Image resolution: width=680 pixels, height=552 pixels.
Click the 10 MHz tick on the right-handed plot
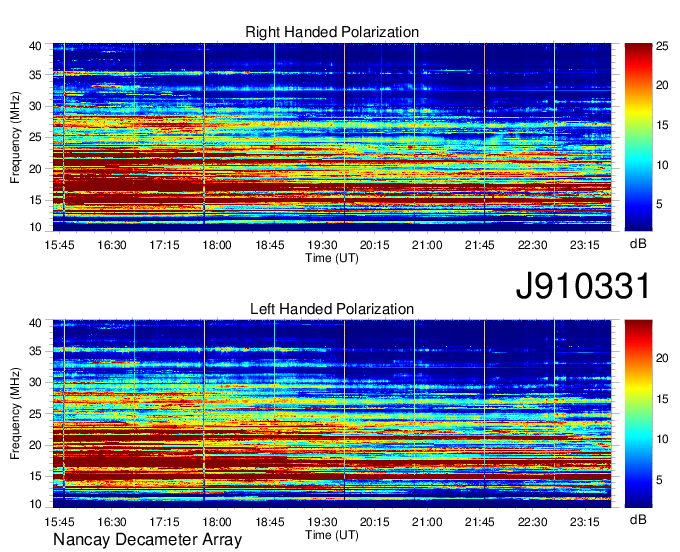[36, 227]
